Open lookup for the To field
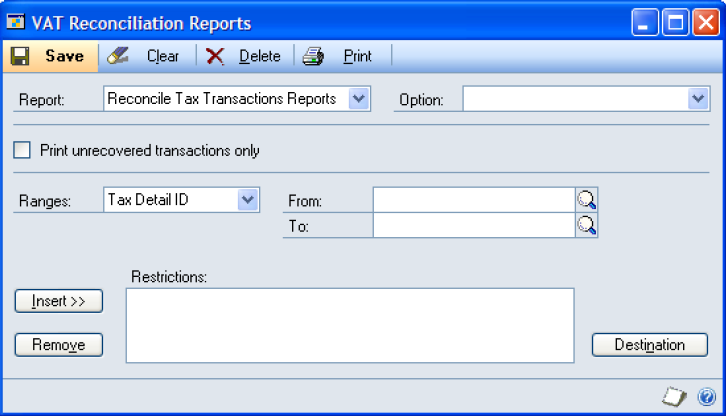This screenshot has height=416, width=726. tap(587, 226)
